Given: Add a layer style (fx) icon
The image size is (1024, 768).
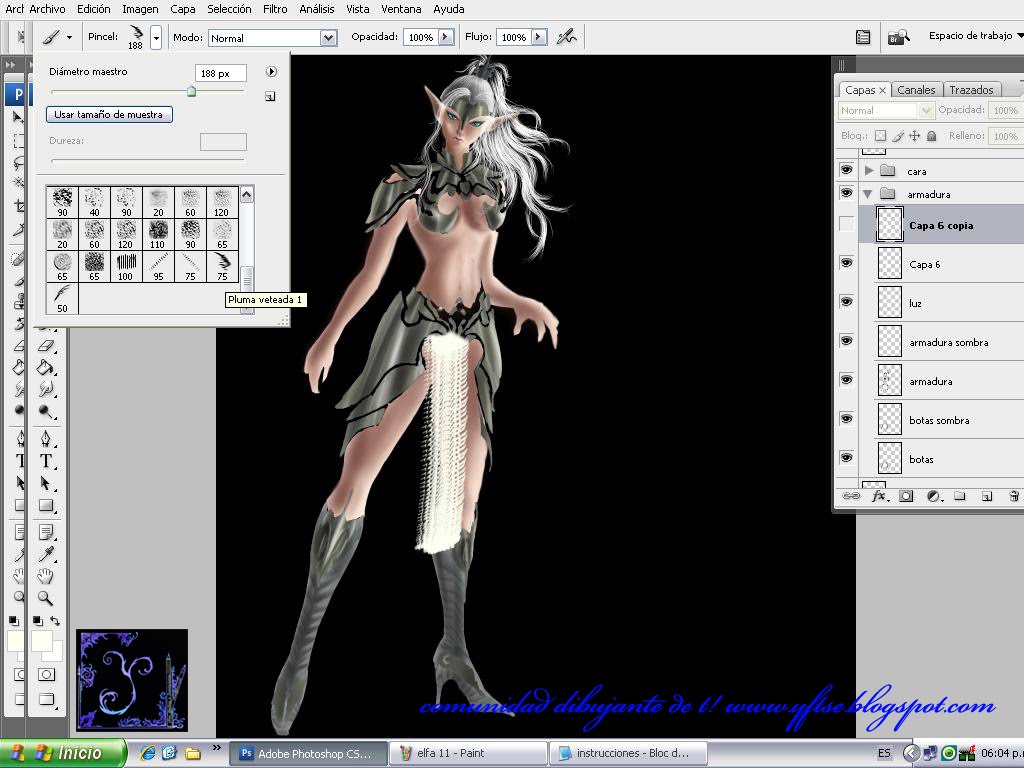Looking at the screenshot, I should point(879,496).
